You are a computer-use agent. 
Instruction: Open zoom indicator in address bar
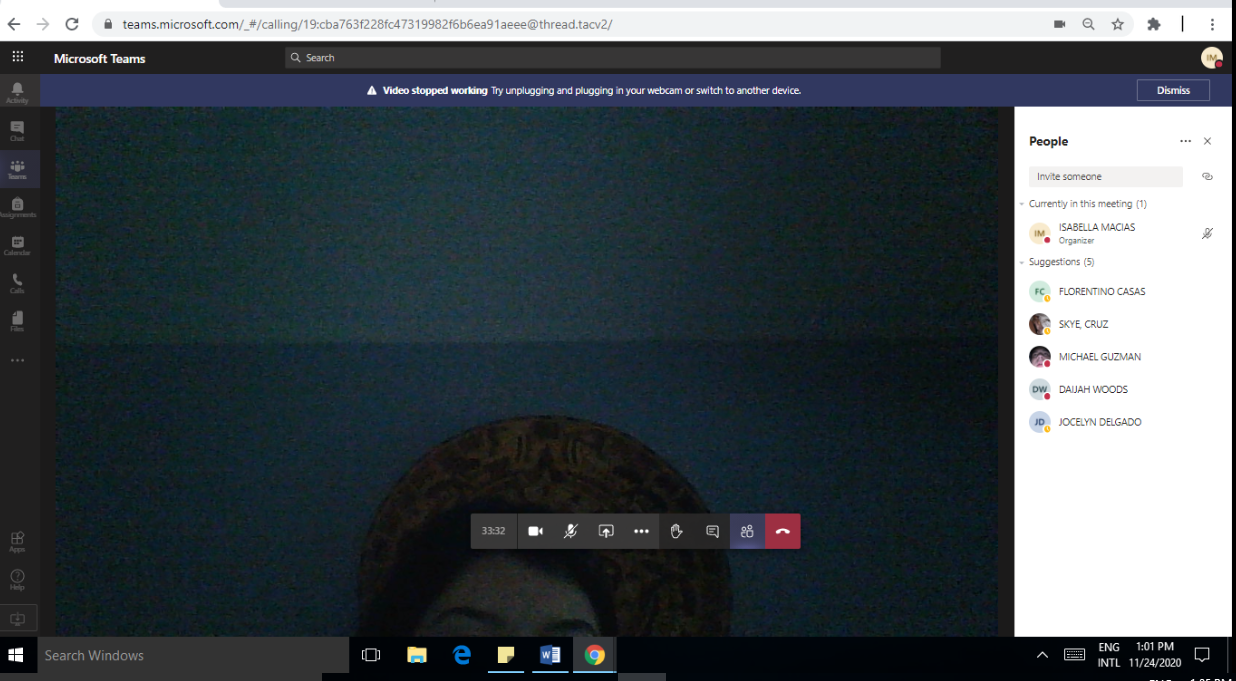tap(1088, 24)
